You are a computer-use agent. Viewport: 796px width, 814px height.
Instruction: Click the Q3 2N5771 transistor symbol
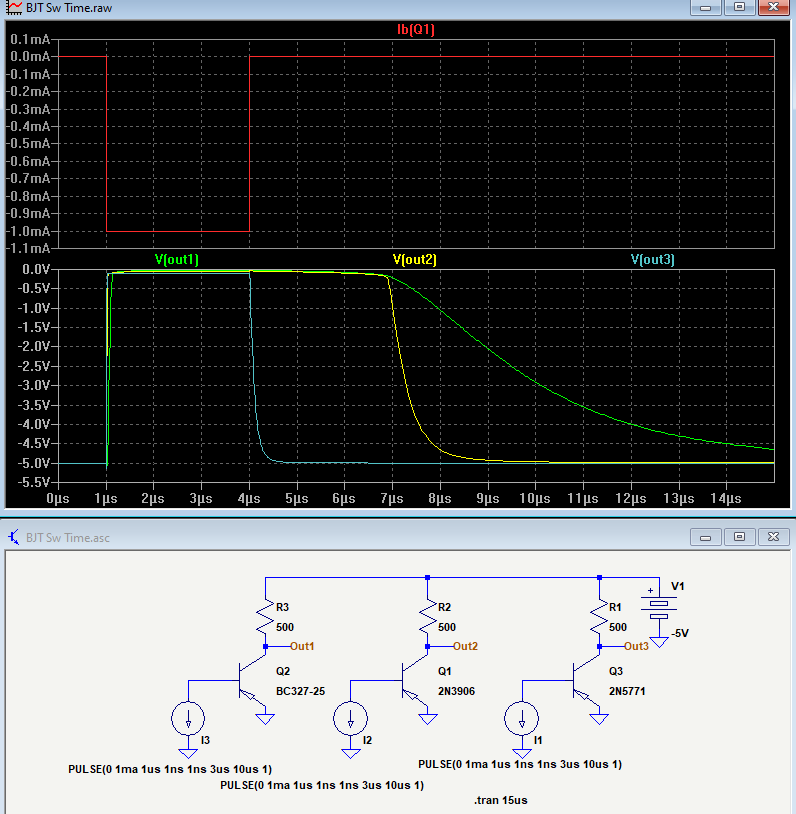[586, 680]
